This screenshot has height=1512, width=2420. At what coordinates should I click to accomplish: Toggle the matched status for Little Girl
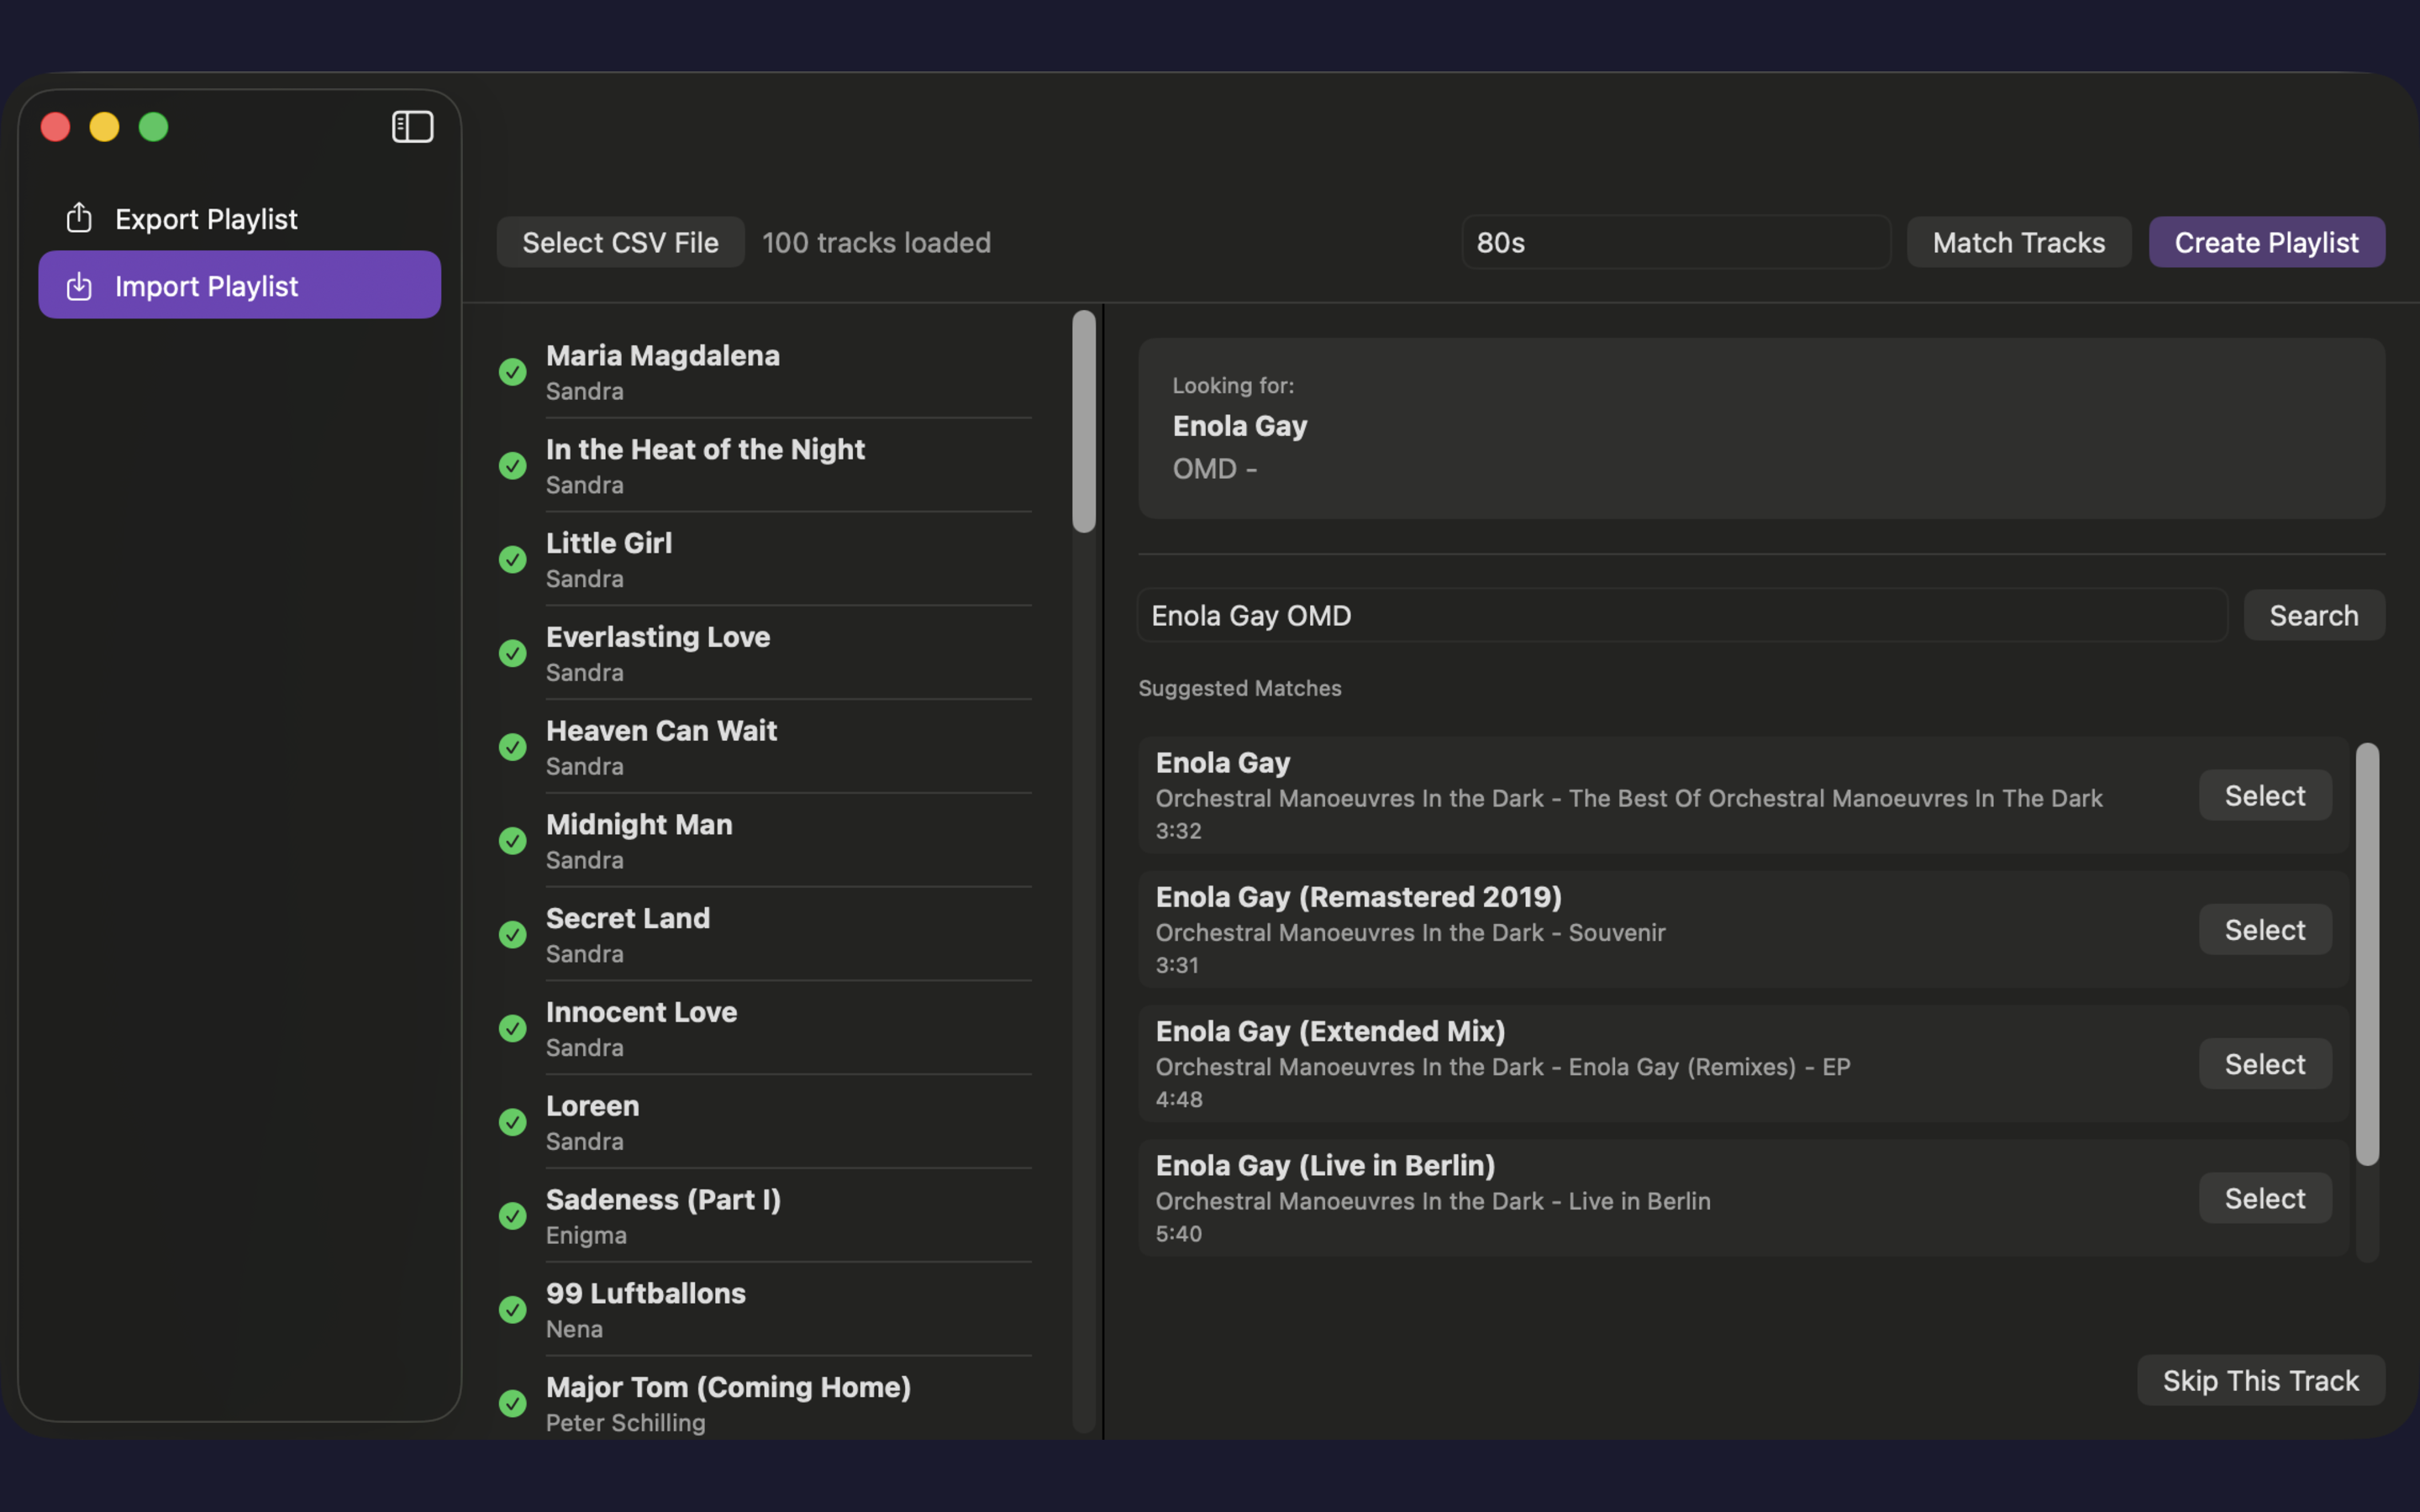click(513, 559)
